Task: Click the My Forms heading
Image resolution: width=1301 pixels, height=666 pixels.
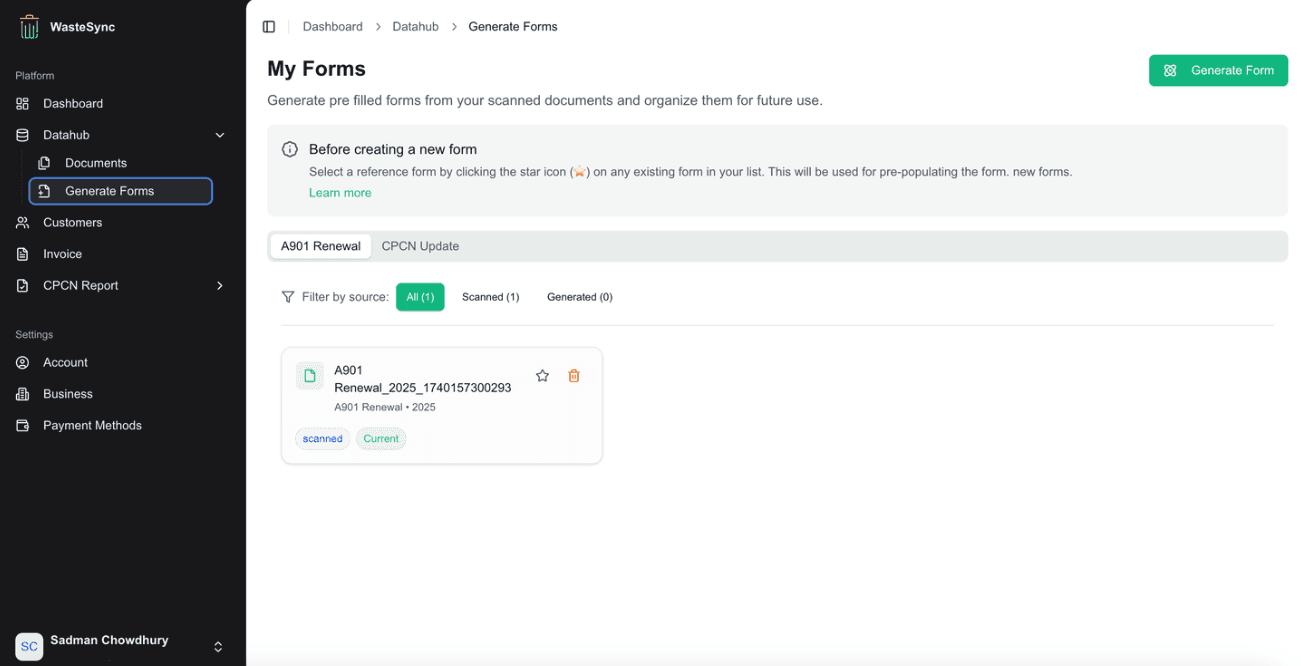Action: [316, 69]
